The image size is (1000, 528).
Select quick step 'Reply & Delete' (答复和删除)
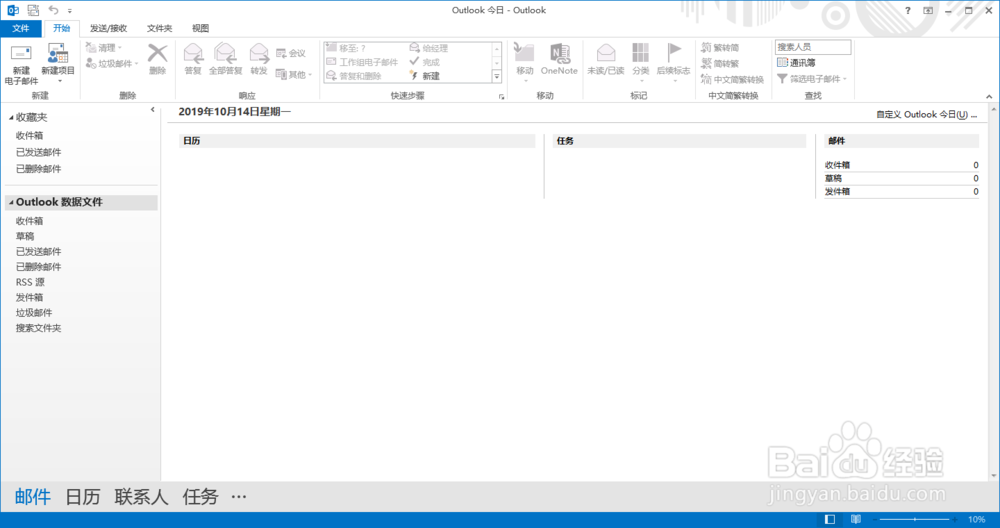(354, 76)
